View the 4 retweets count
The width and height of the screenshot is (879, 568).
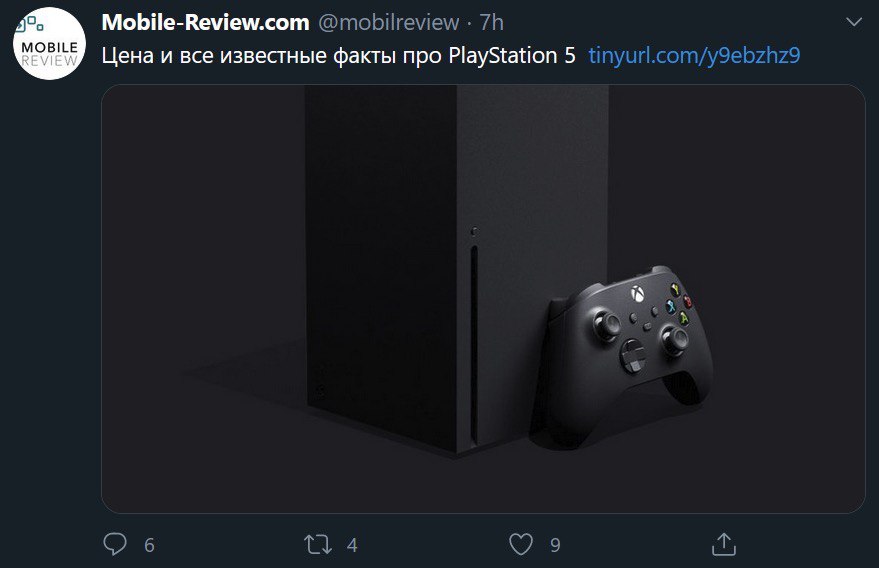point(352,545)
